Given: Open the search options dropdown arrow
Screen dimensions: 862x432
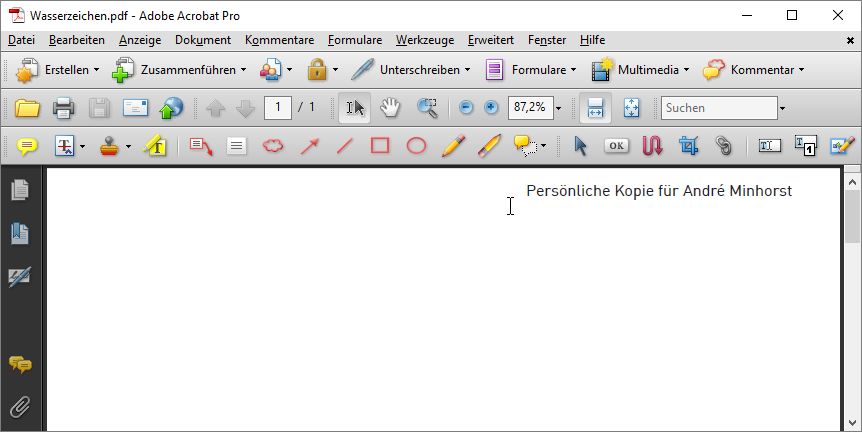Looking at the screenshot, I should 782,108.
